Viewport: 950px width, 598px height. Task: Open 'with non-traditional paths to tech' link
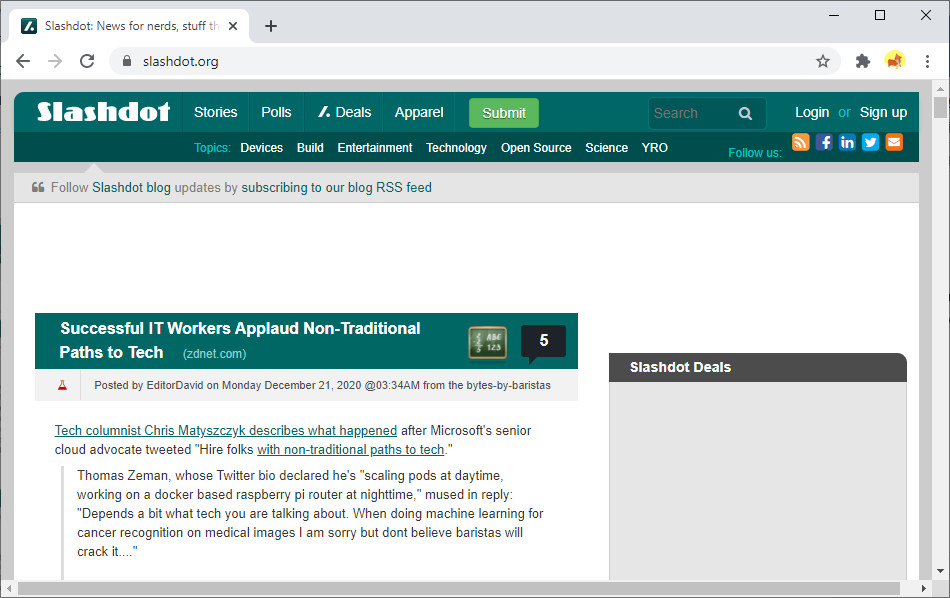[351, 450]
